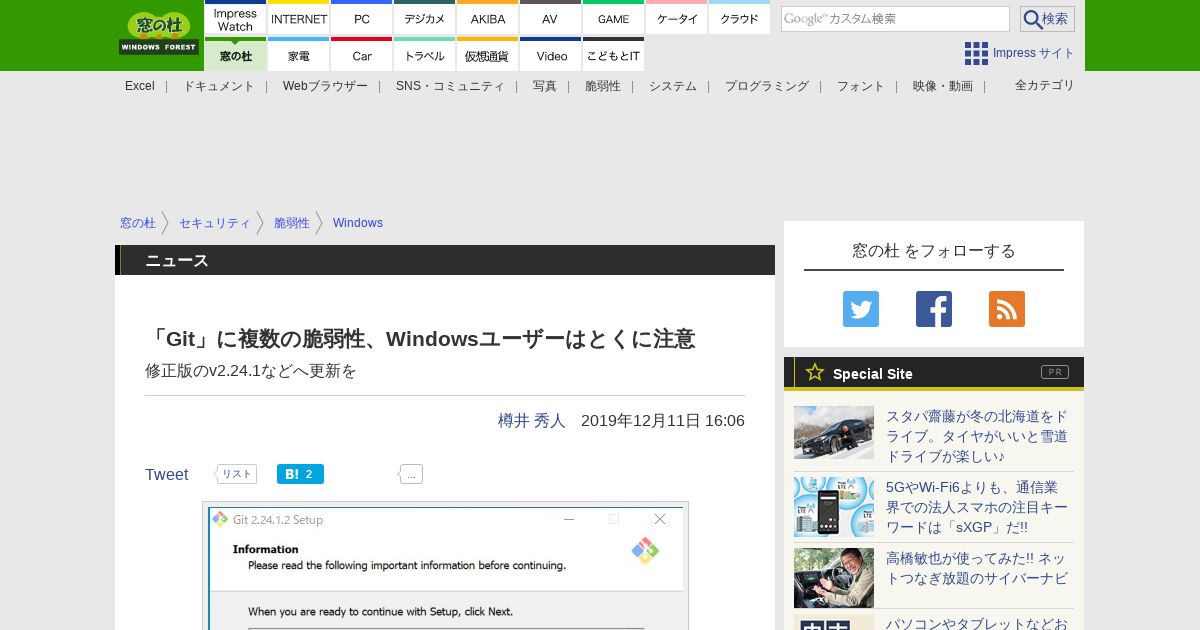1200x630 pixels.
Task: Go to 脆弱性 category in the menu bar
Action: point(603,86)
